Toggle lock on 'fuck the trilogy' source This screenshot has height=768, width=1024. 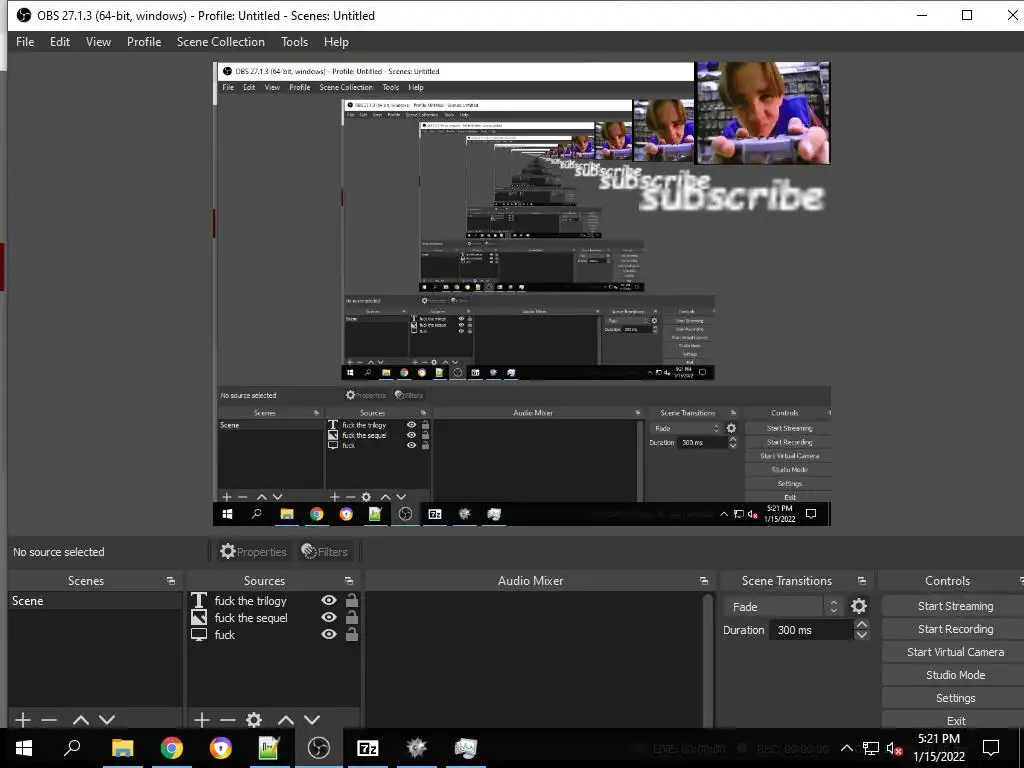click(x=351, y=600)
